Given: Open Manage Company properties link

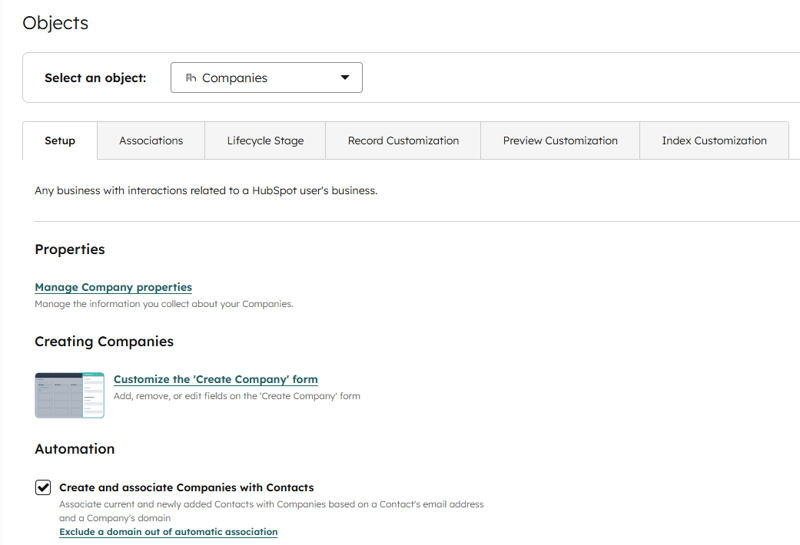Looking at the screenshot, I should [x=113, y=287].
